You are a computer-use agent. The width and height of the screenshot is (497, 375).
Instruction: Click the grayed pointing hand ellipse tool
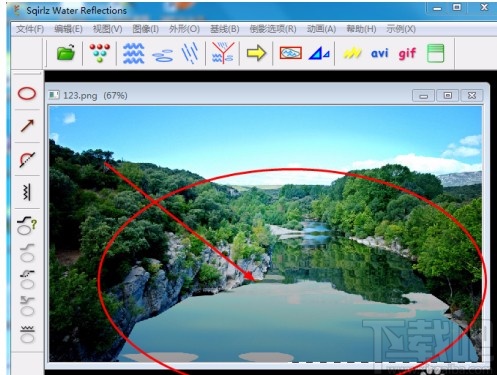tap(27, 279)
